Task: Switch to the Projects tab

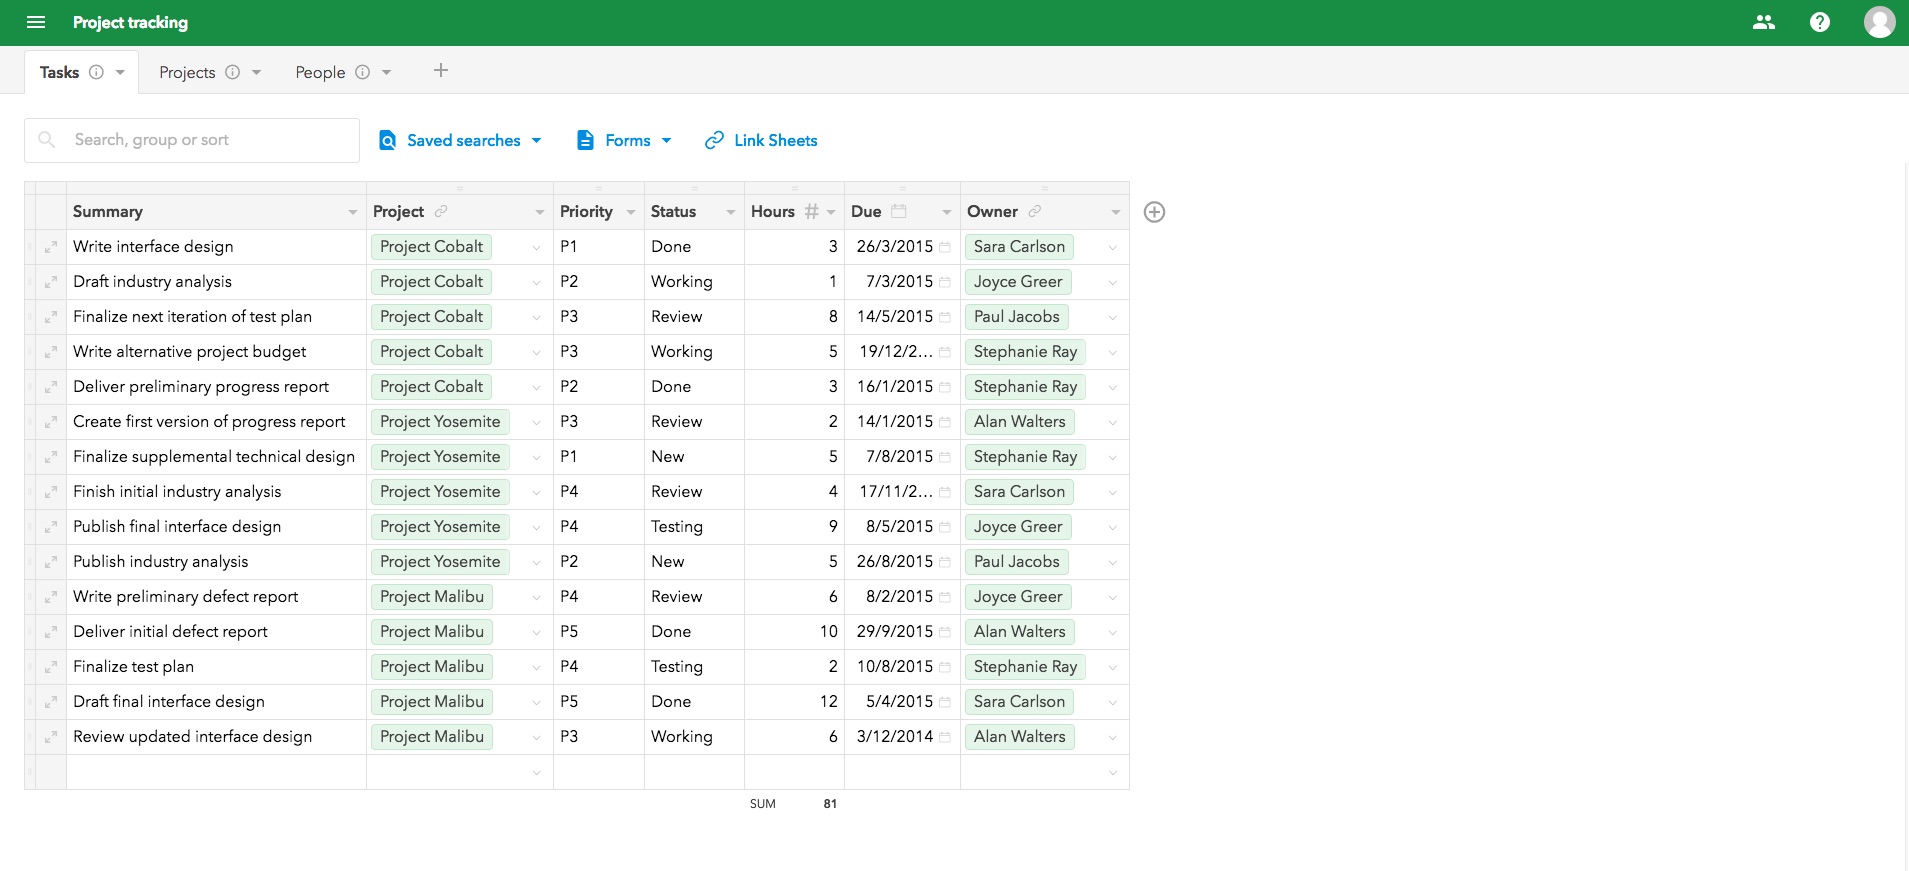Action: point(187,72)
